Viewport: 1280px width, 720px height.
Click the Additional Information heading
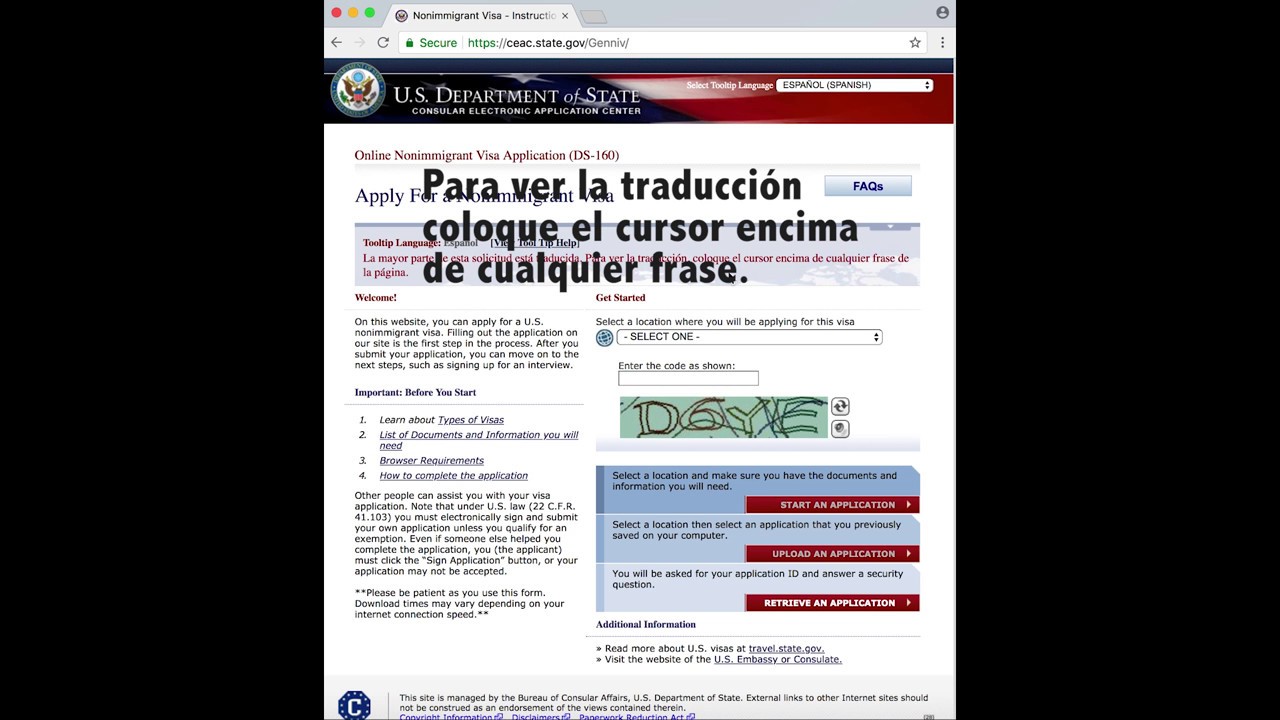coord(646,625)
